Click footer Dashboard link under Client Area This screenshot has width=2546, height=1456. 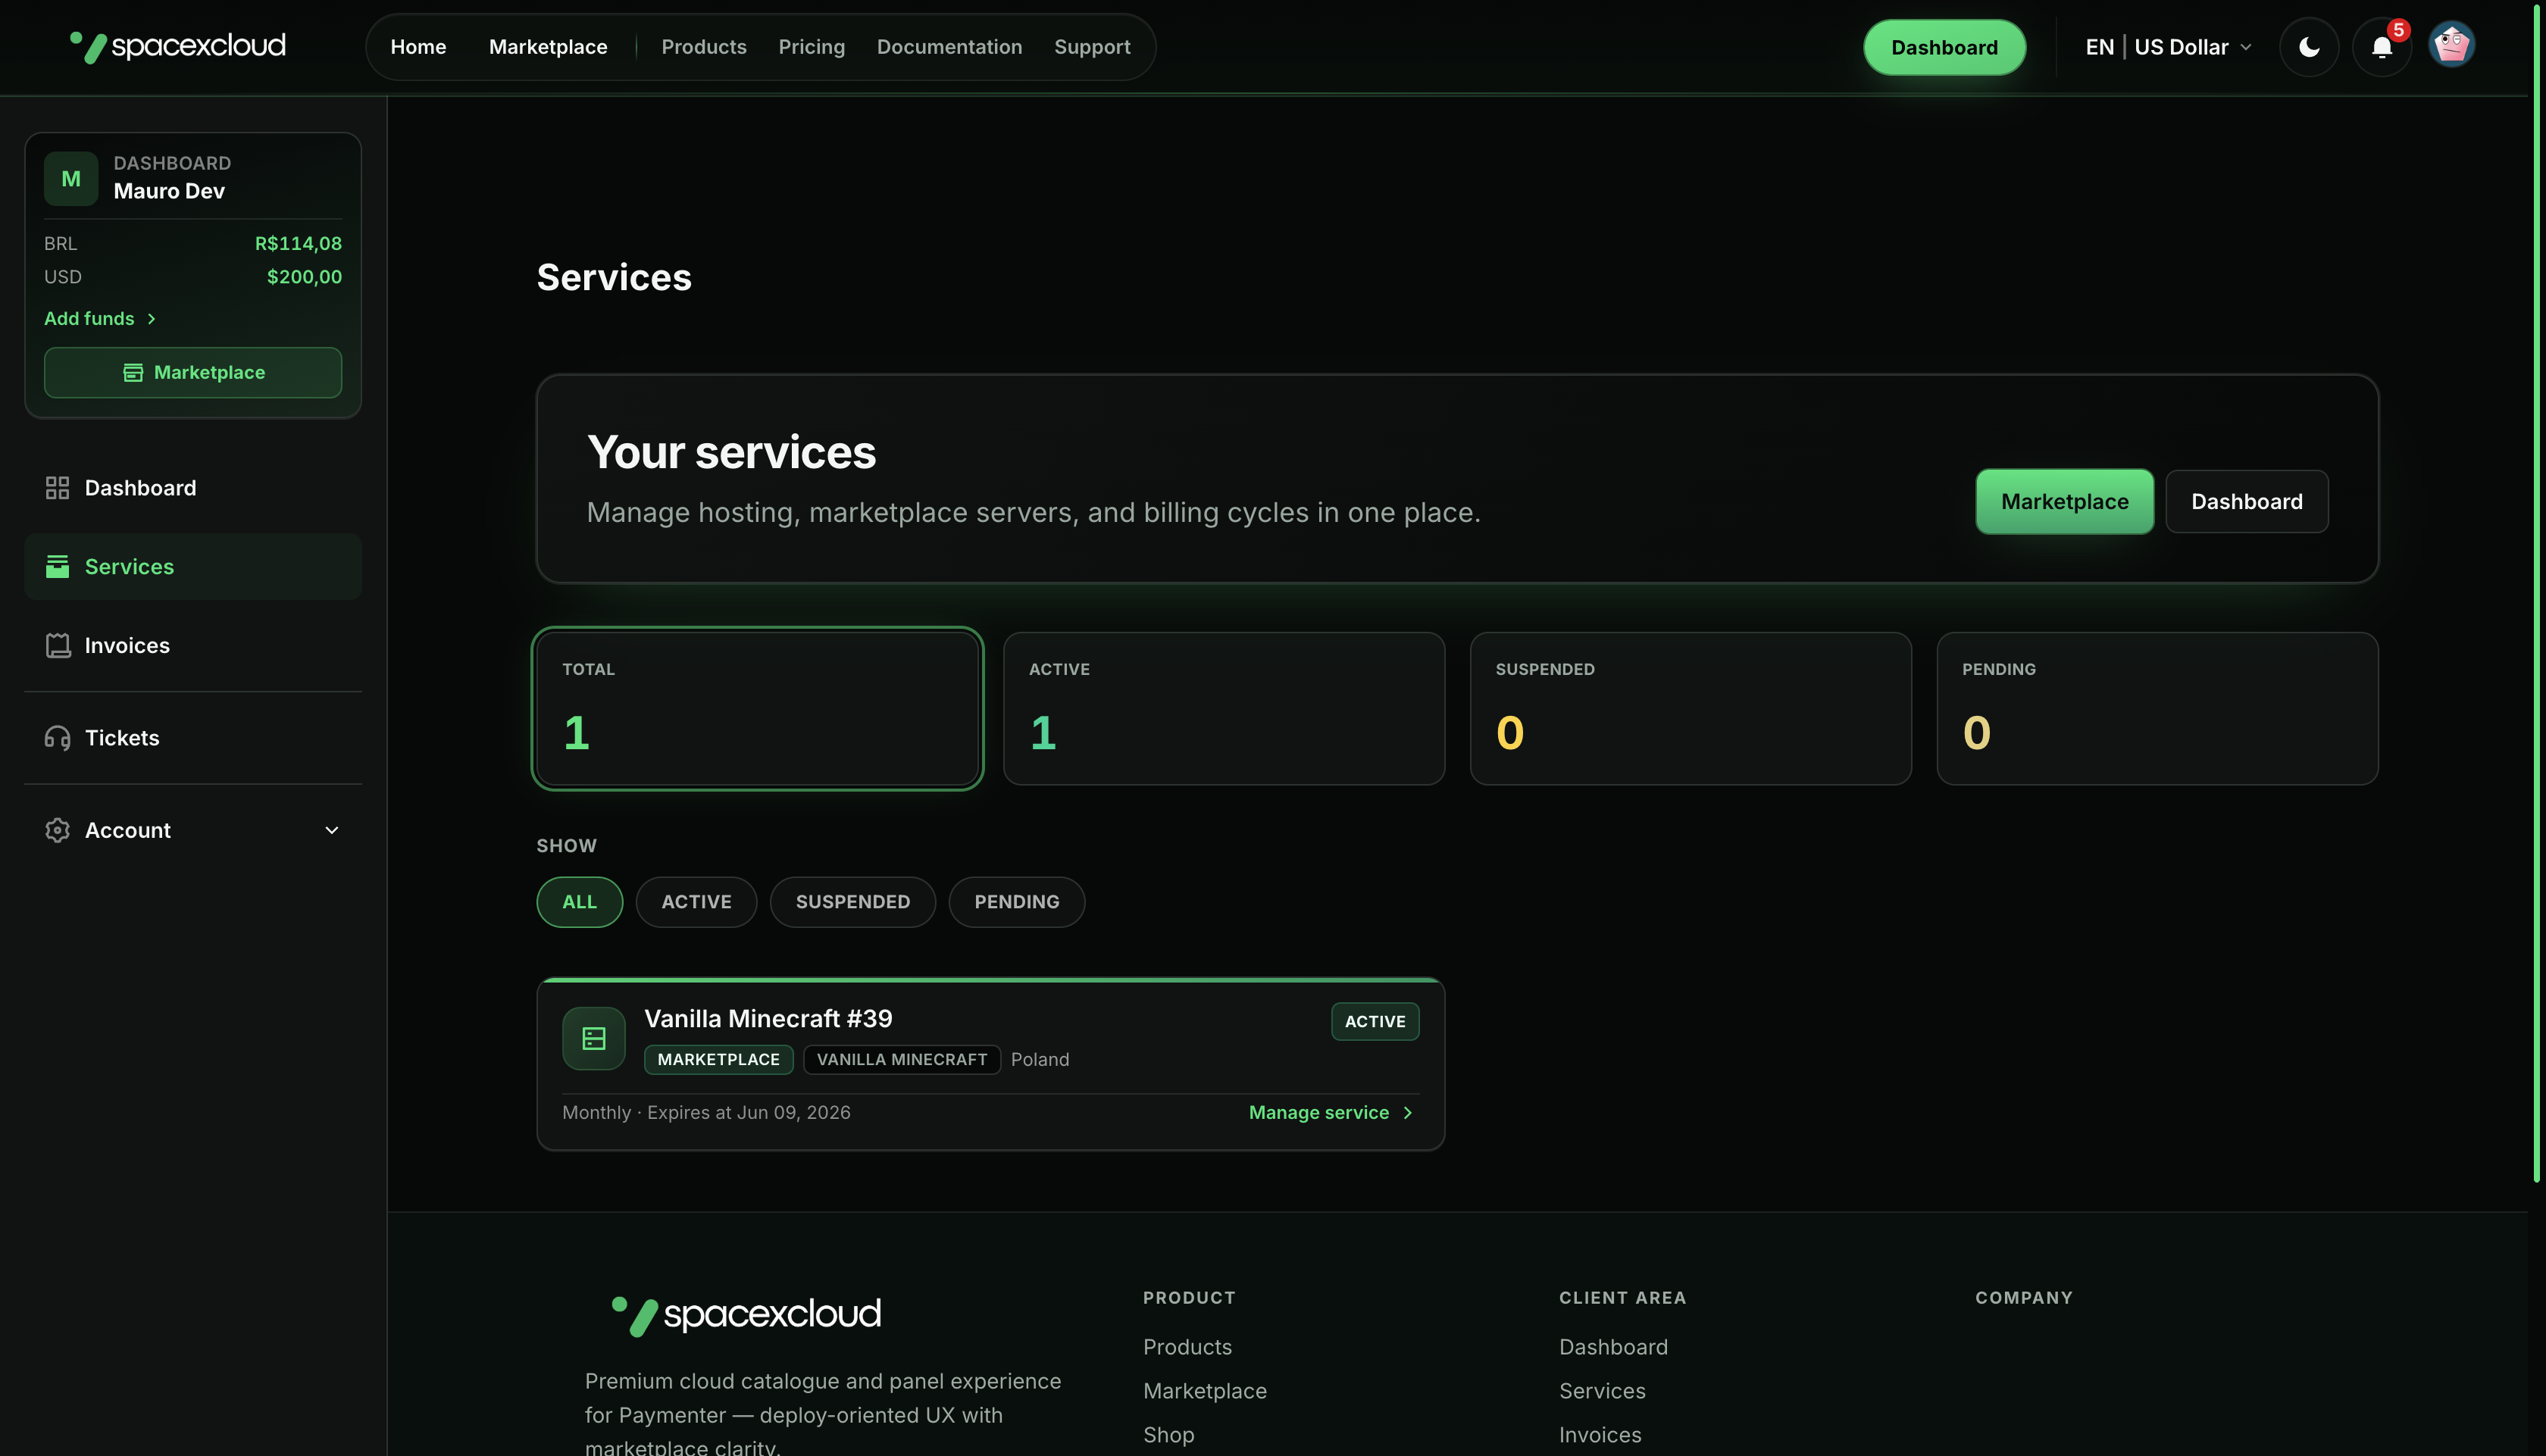tap(1613, 1347)
